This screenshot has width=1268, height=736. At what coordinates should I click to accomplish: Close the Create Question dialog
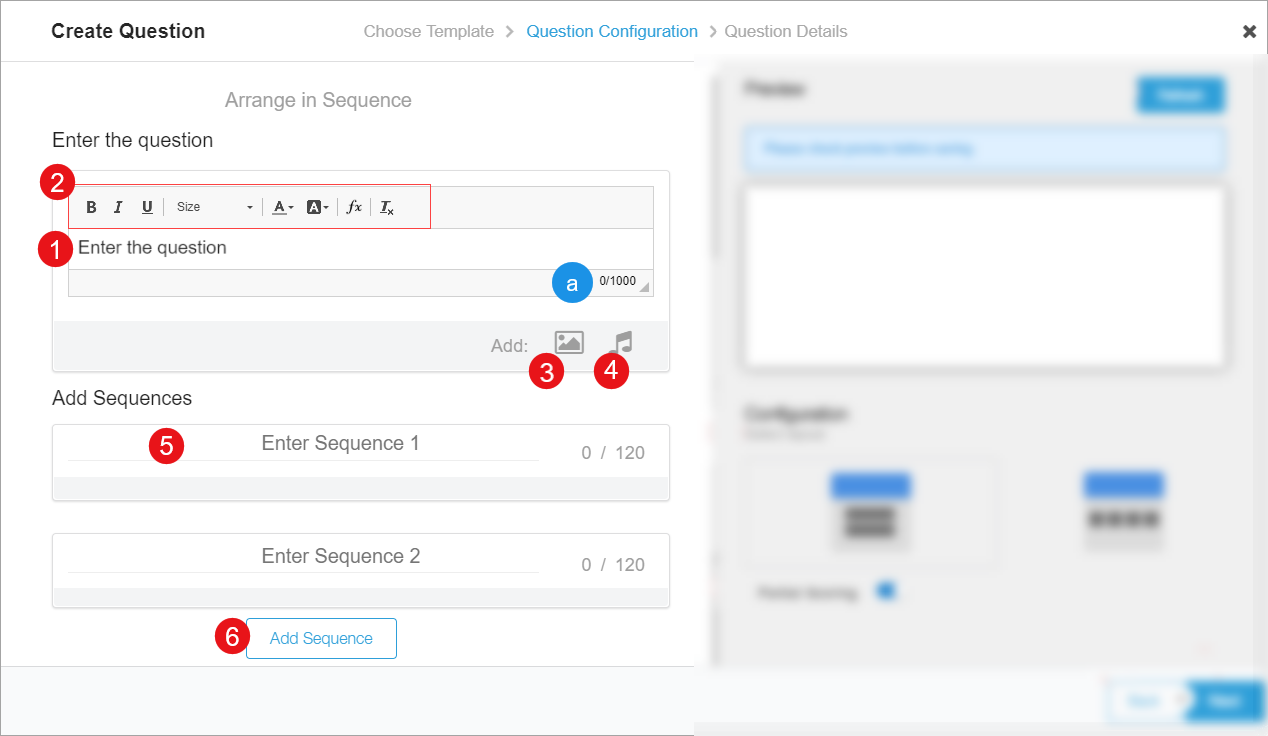click(1249, 32)
